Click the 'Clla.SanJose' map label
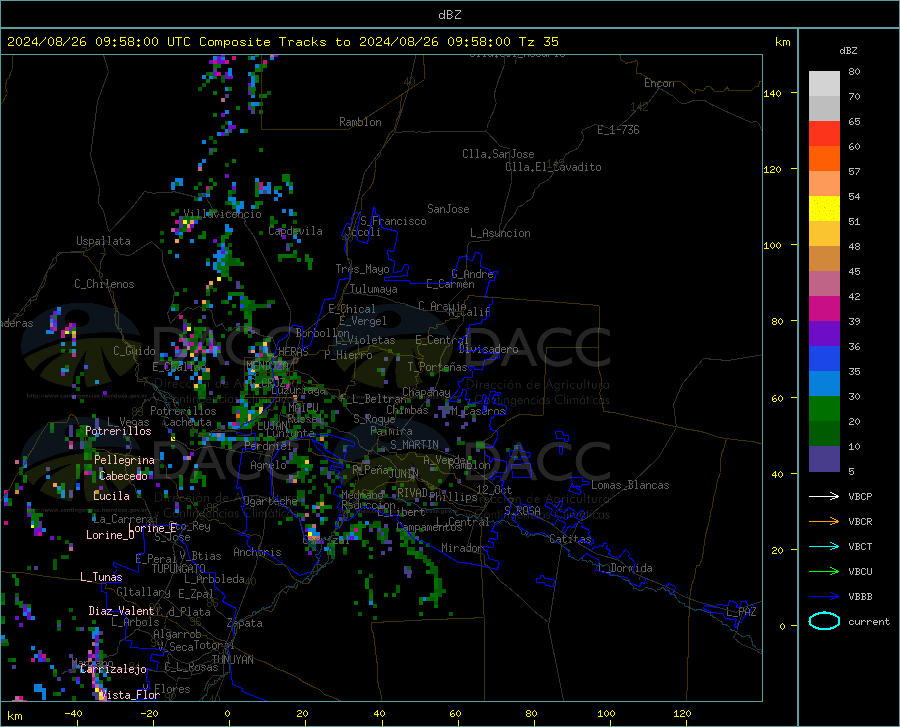Image resolution: width=900 pixels, height=727 pixels. pos(498,154)
